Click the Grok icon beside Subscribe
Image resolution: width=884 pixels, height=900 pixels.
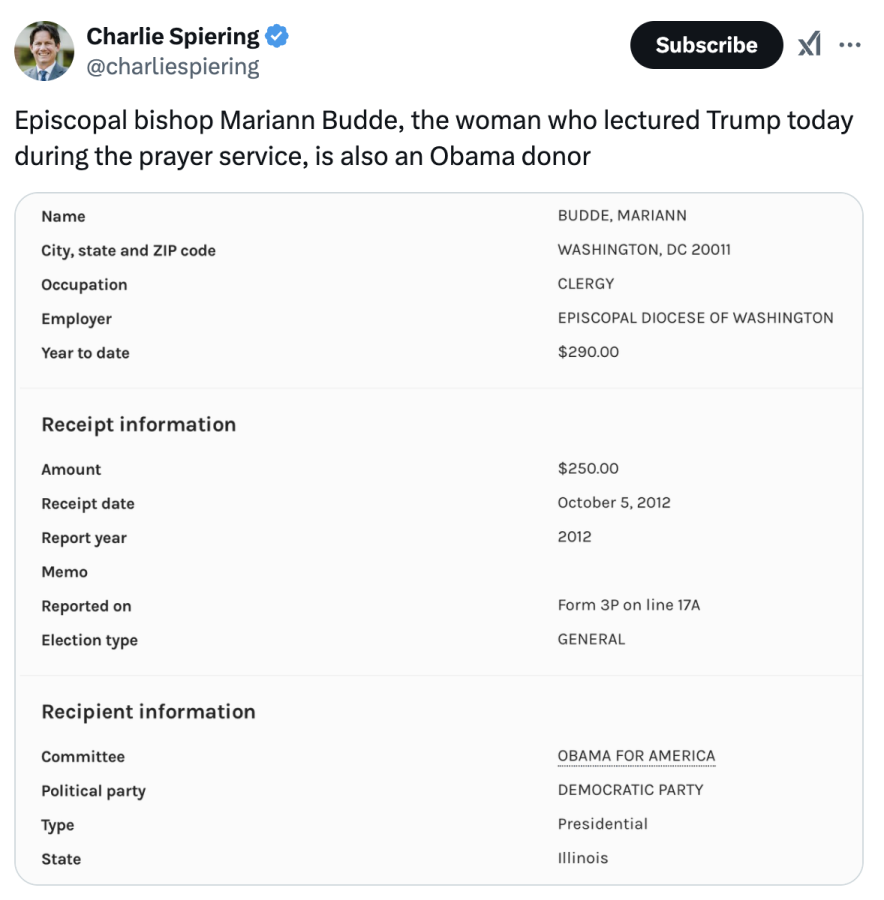pos(809,45)
